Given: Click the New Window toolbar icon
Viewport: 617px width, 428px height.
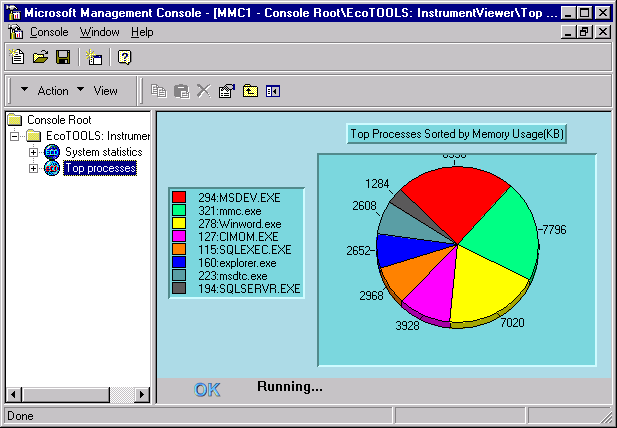Looking at the screenshot, I should click(94, 57).
